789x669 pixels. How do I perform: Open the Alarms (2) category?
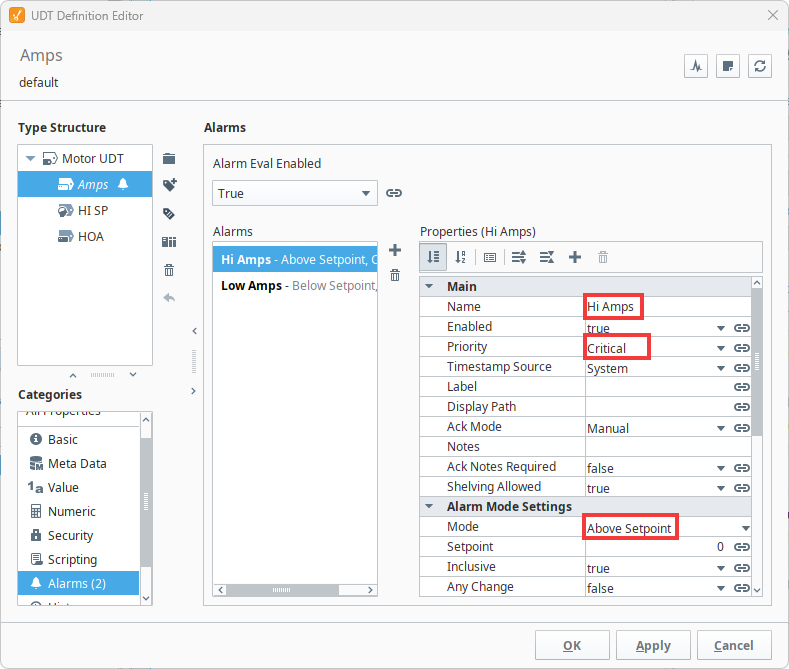pos(78,583)
